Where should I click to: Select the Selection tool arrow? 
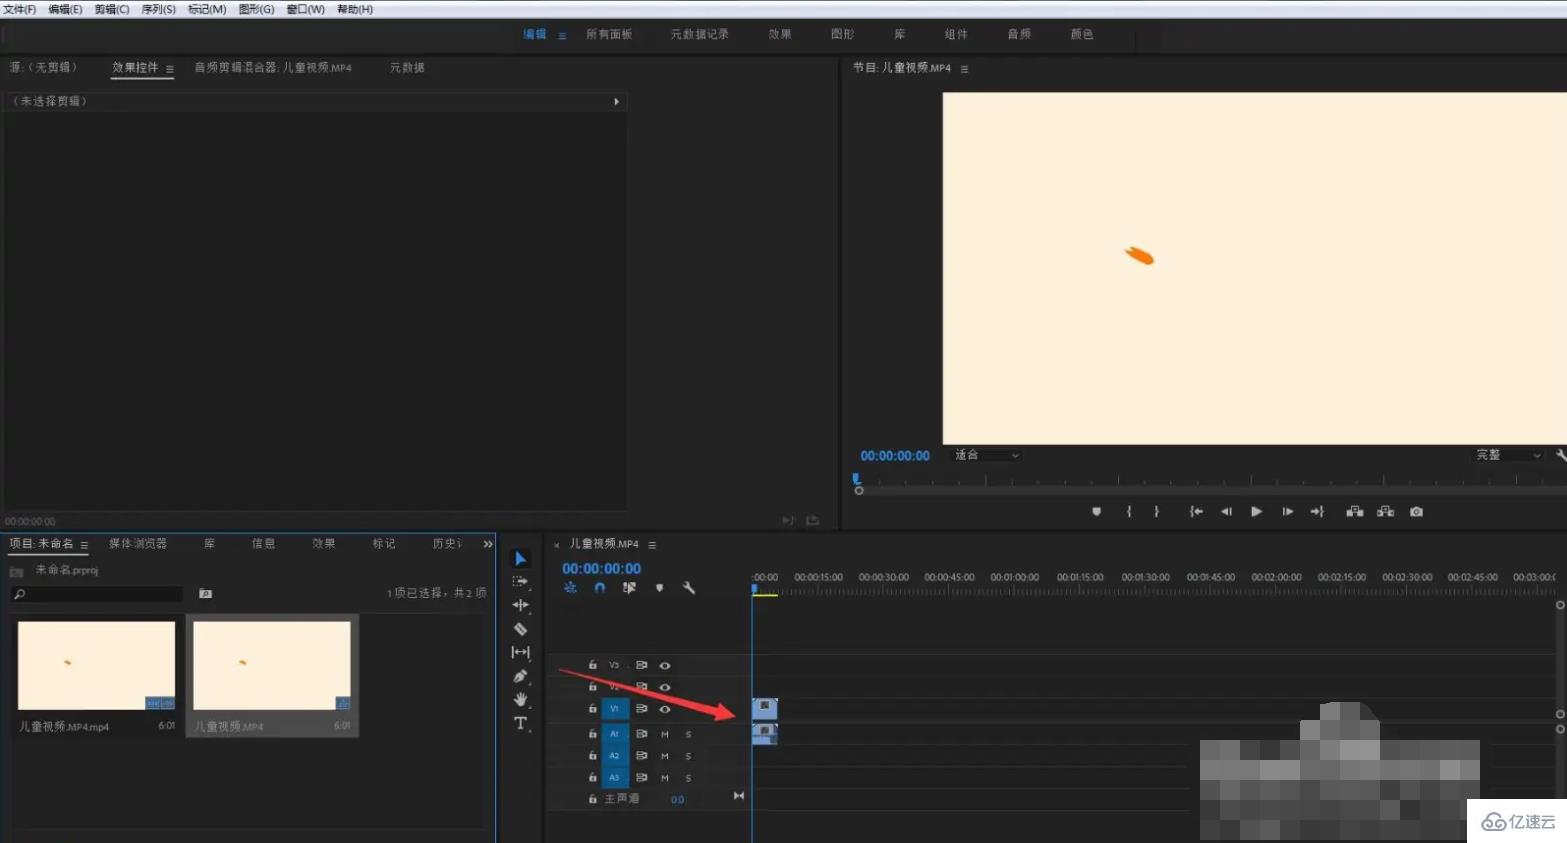coord(520,558)
